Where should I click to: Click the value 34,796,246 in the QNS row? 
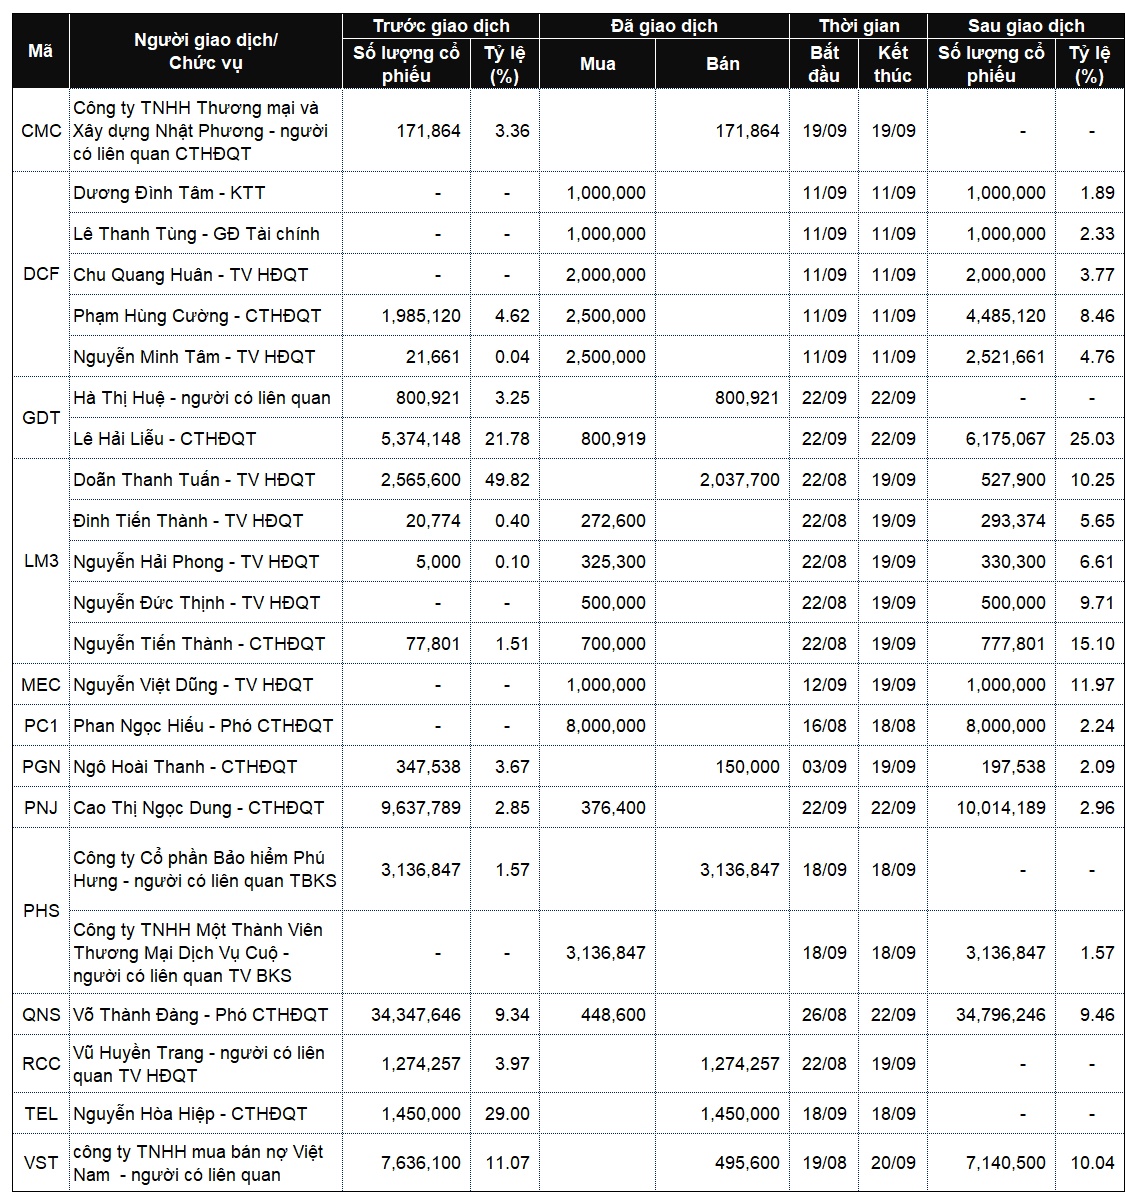[x=1000, y=1015]
